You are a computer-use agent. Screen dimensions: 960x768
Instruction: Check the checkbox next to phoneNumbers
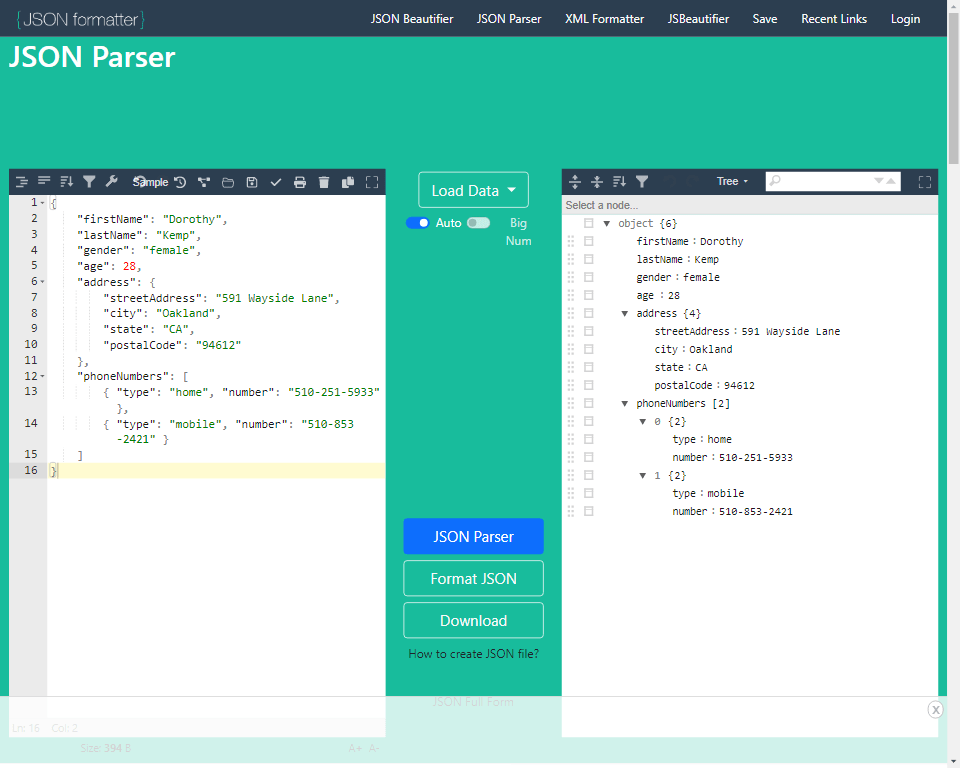588,403
